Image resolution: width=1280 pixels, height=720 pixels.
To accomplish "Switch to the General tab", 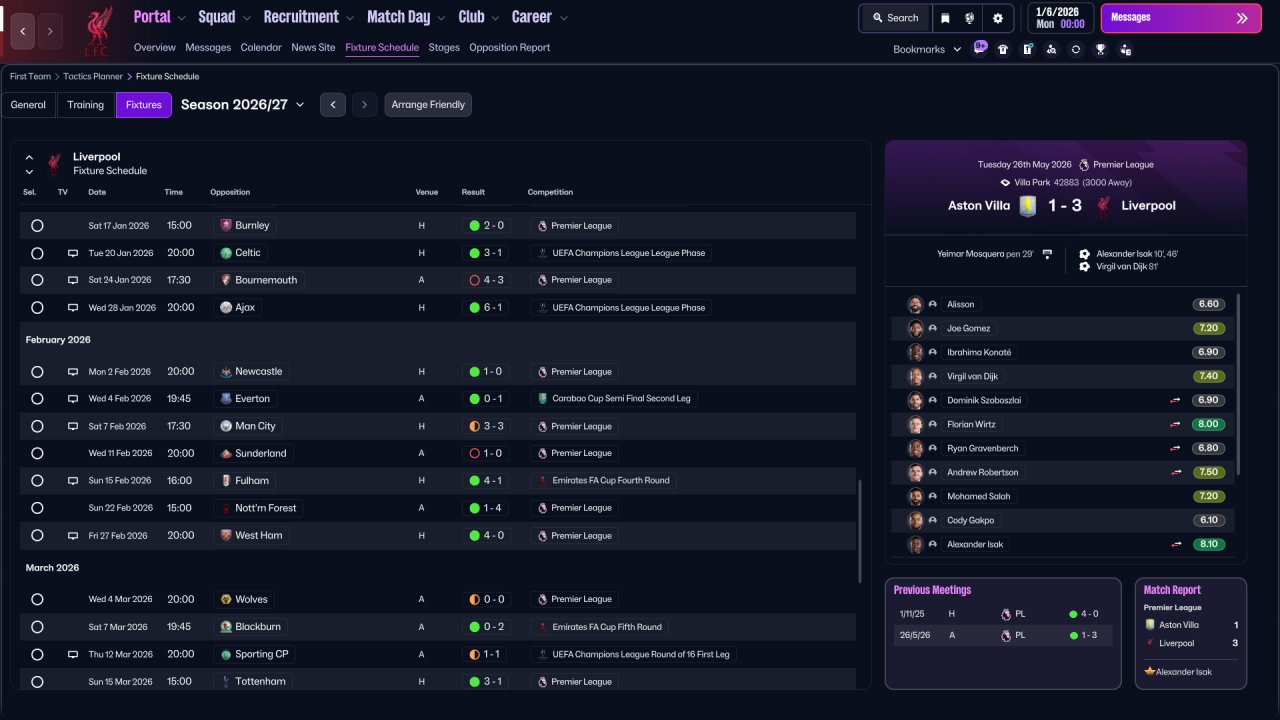I will (x=28, y=105).
